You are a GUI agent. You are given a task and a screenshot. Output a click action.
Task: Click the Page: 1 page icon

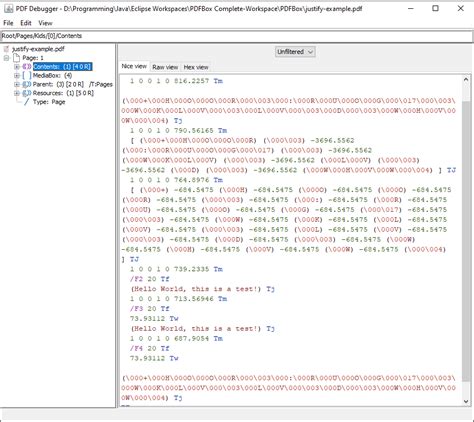click(16, 58)
